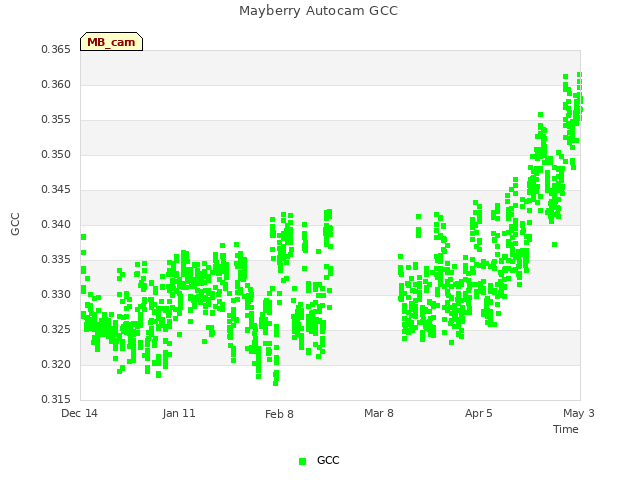Click the 0.350 y-axis label
The image size is (640, 480).
(x=56, y=155)
